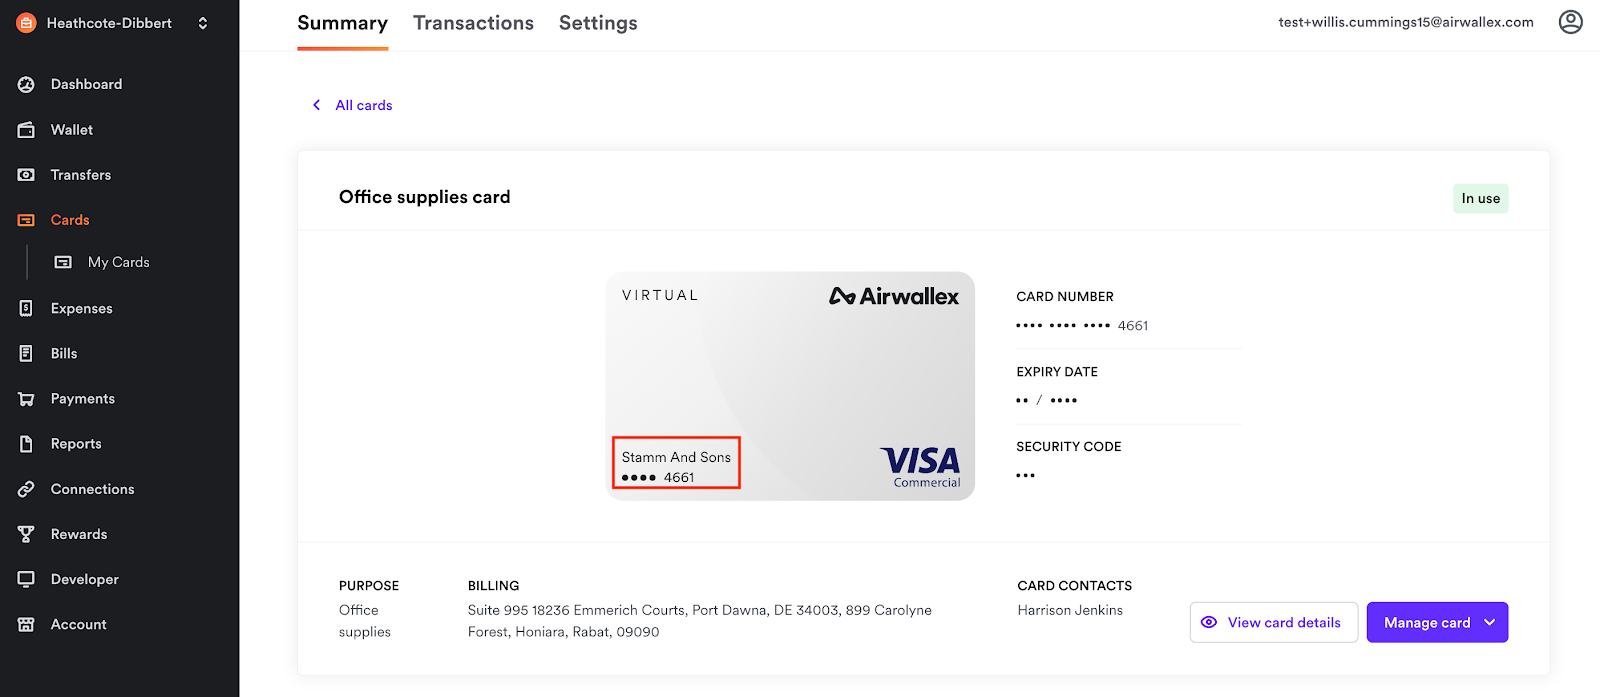Screen dimensions: 1600x697
Task: Click the Developer monitor icon
Action: [x=26, y=579]
